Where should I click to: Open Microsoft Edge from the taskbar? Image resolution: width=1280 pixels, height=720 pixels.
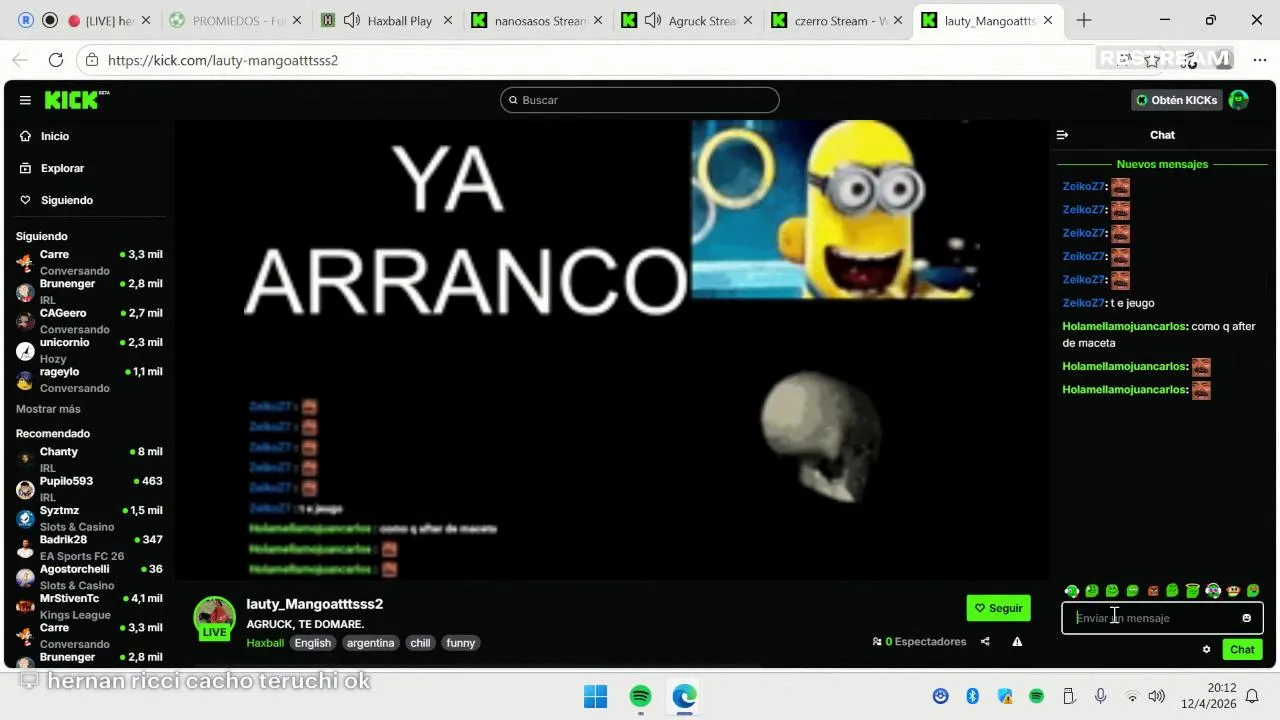click(x=684, y=696)
